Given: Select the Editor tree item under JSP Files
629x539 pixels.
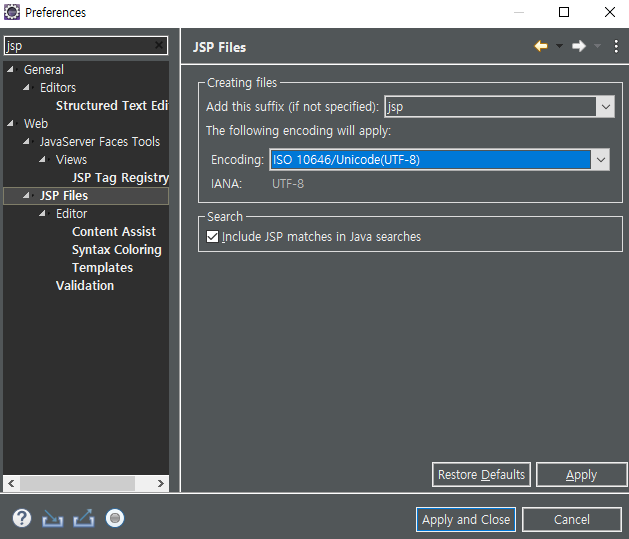Looking at the screenshot, I should coord(71,213).
